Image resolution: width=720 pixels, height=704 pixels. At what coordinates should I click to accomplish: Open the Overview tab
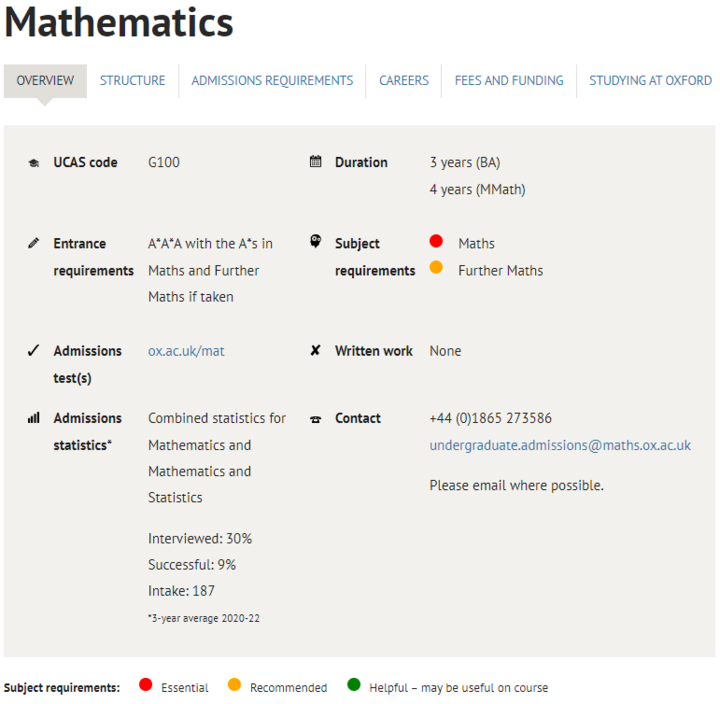coord(45,81)
